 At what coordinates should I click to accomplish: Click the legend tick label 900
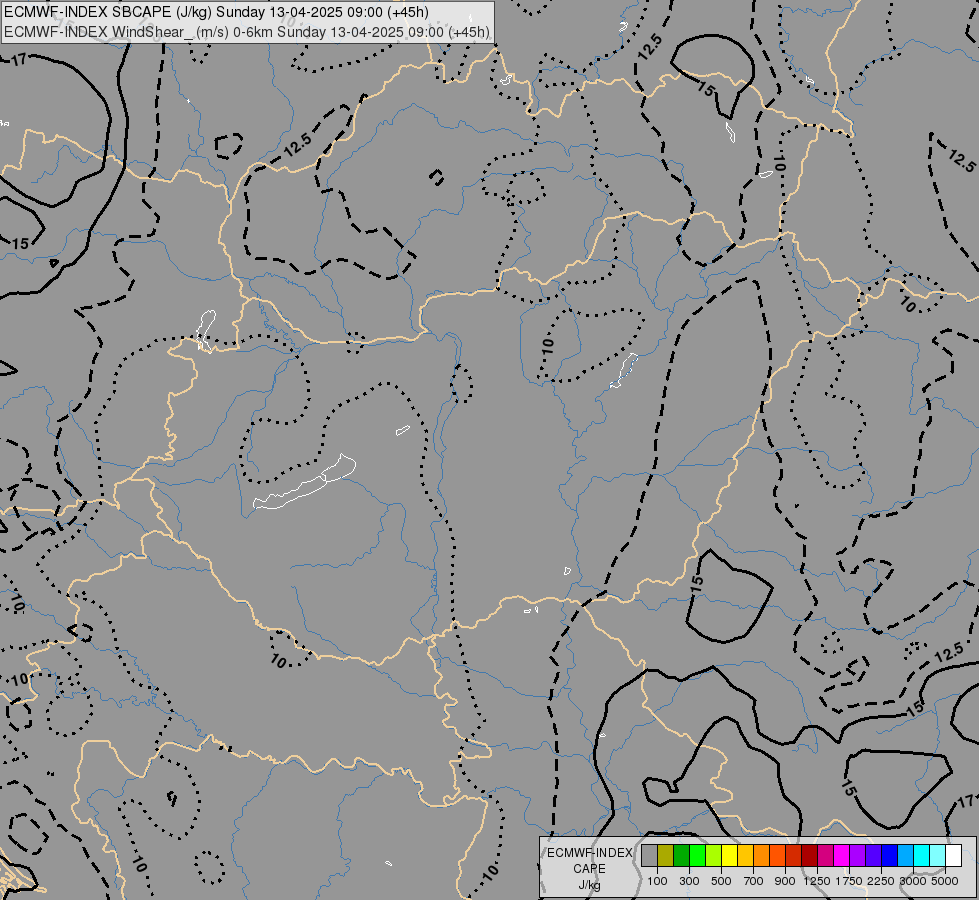785,881
